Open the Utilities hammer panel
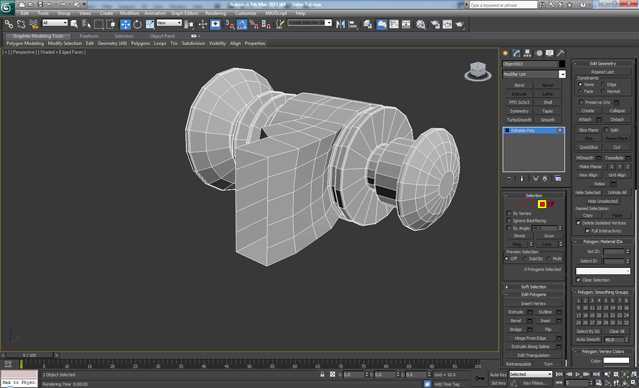 (561, 53)
